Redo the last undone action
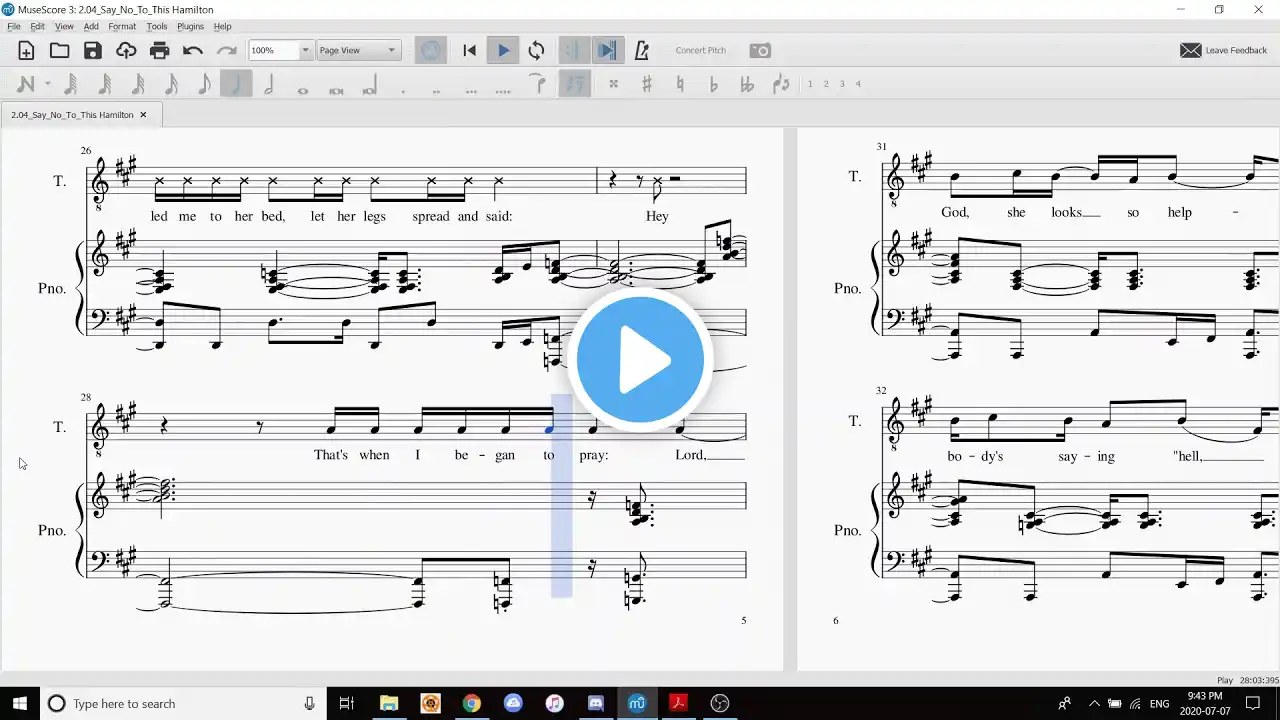This screenshot has width=1280, height=720. tap(227, 50)
